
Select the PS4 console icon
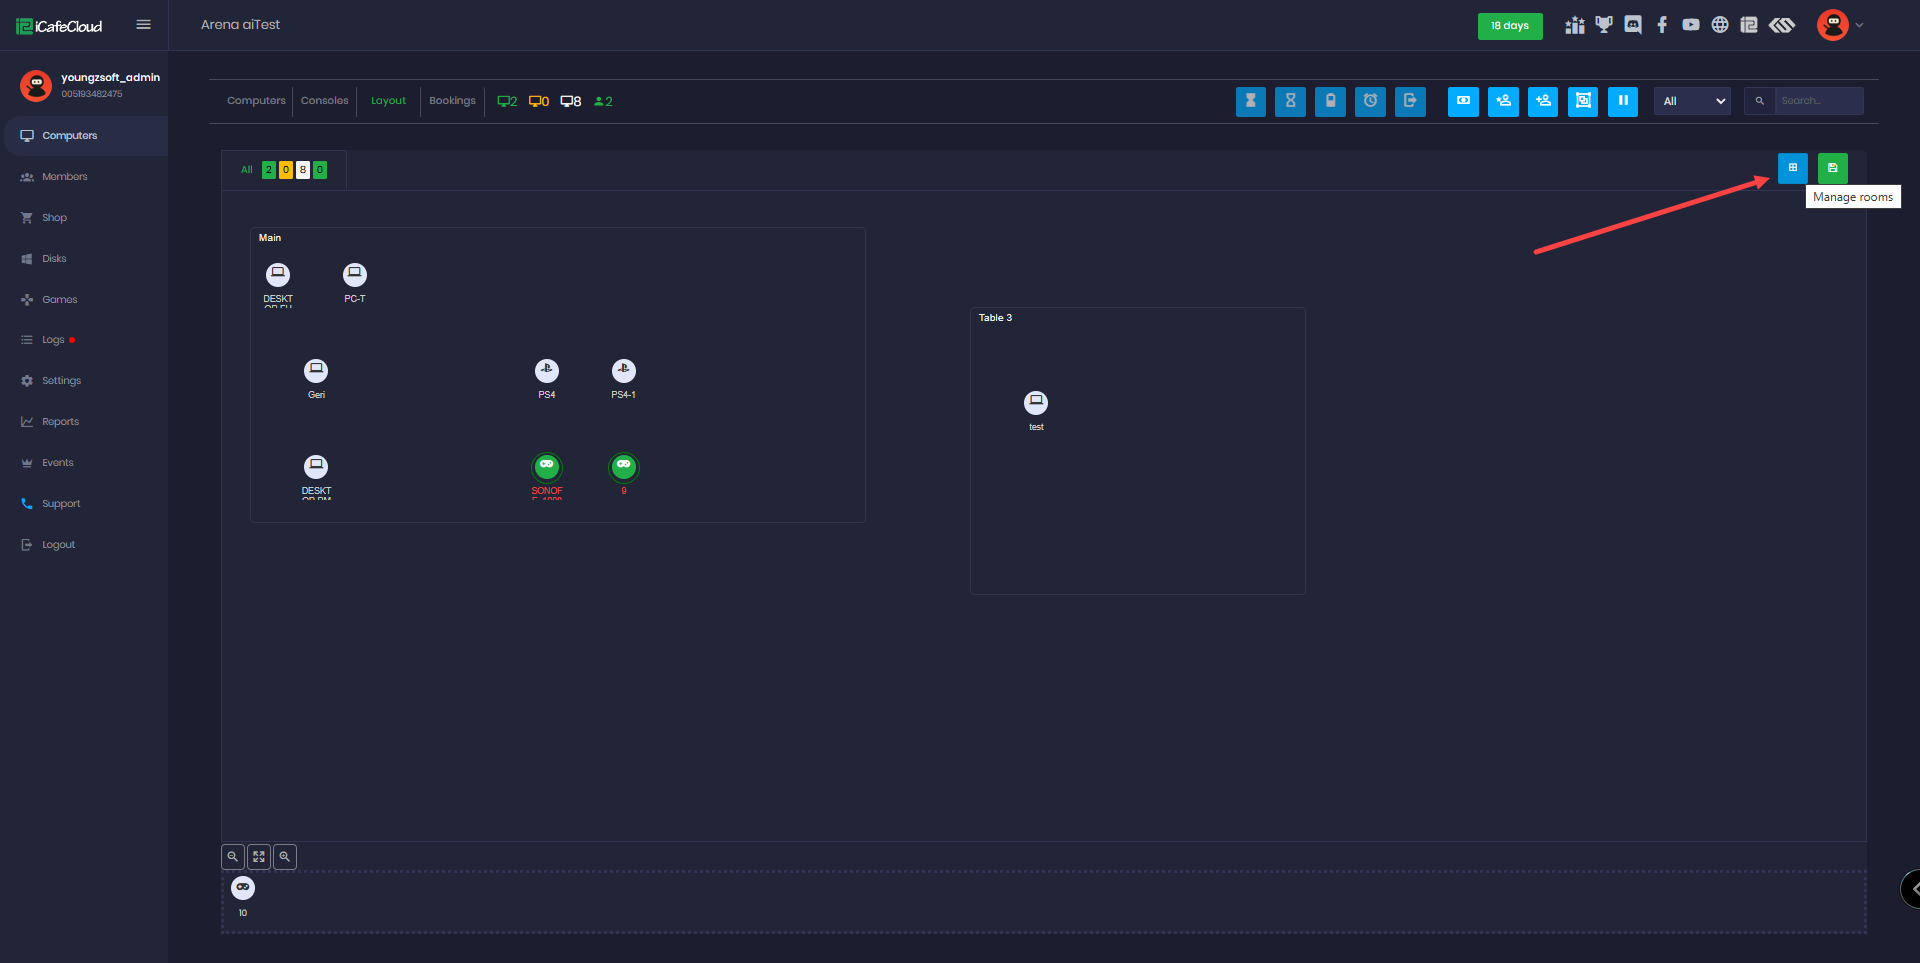tap(547, 371)
